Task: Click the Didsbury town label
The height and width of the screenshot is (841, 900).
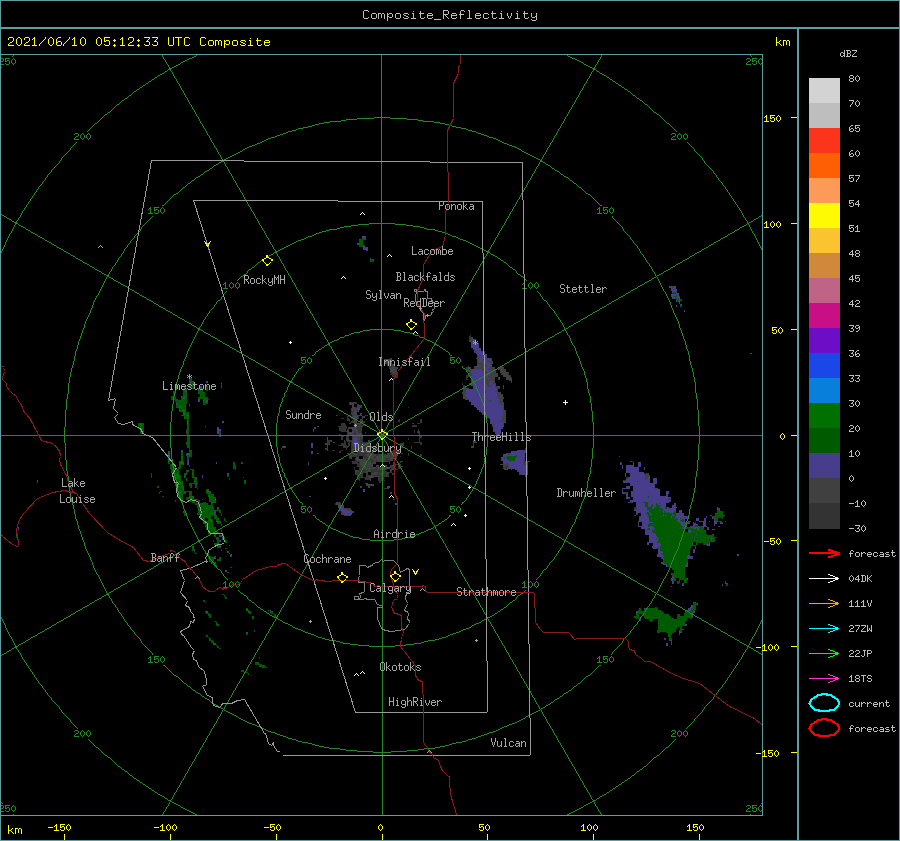Action: [x=377, y=448]
